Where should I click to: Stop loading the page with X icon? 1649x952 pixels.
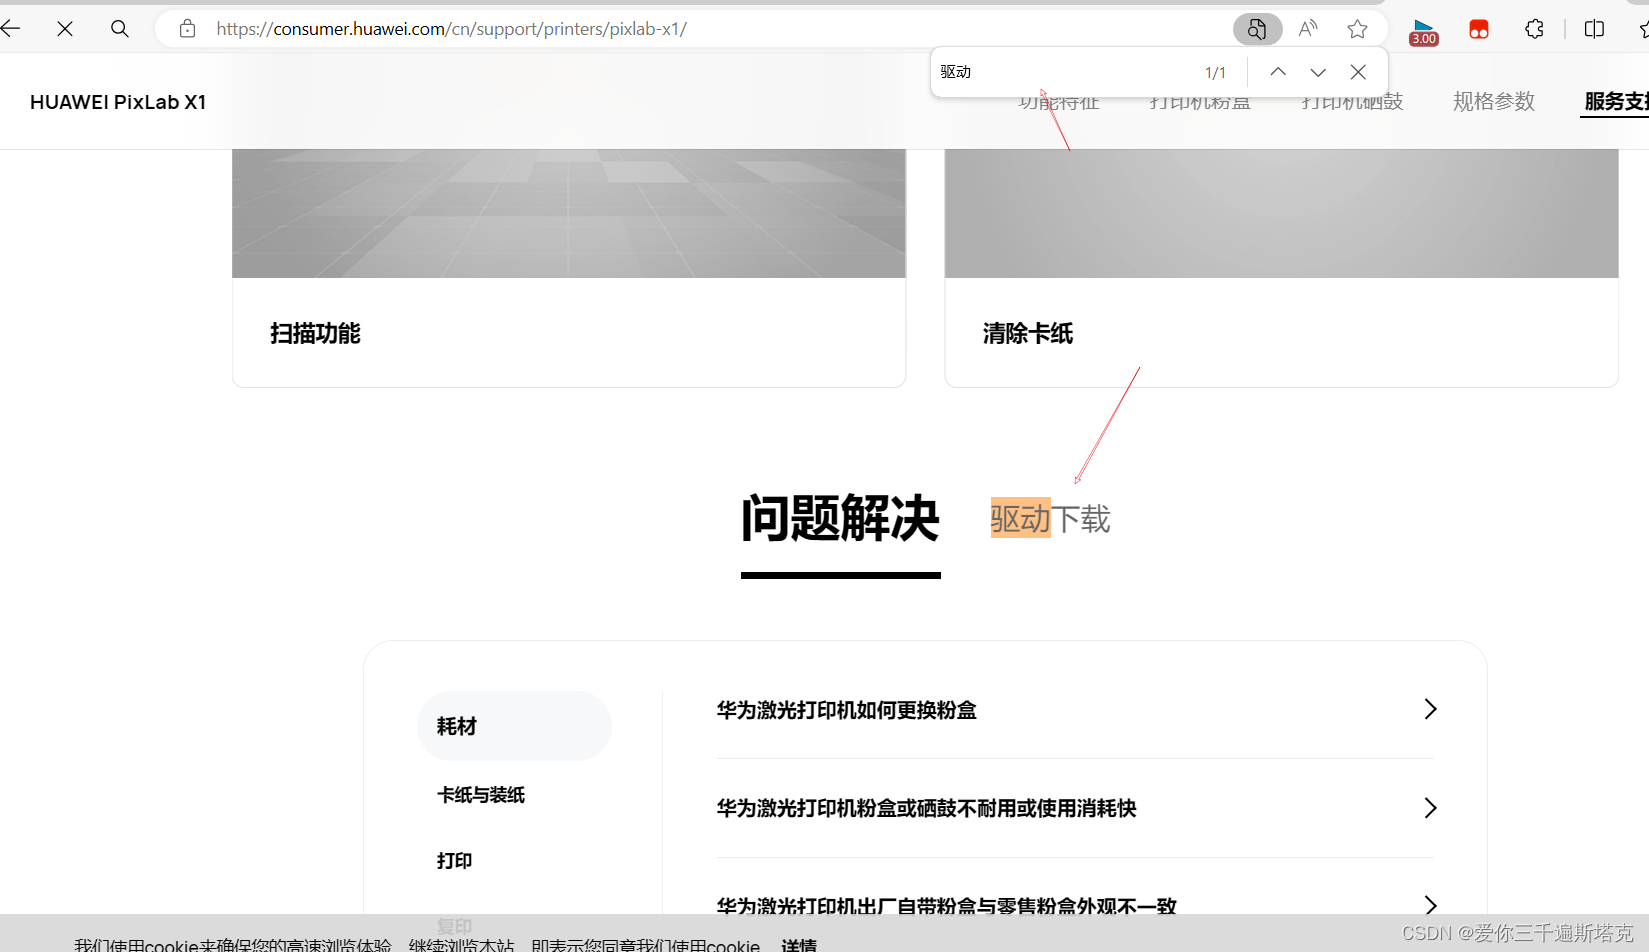(x=65, y=29)
